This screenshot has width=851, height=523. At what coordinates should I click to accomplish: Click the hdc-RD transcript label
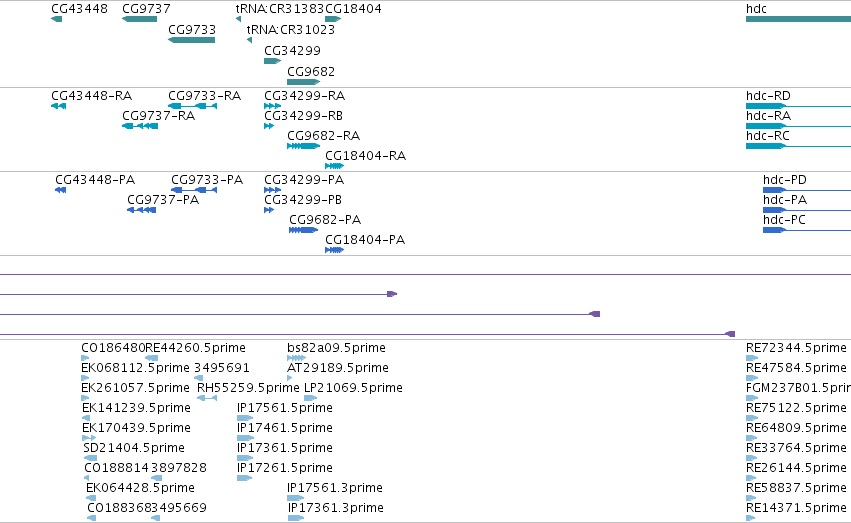pyautogui.click(x=768, y=96)
